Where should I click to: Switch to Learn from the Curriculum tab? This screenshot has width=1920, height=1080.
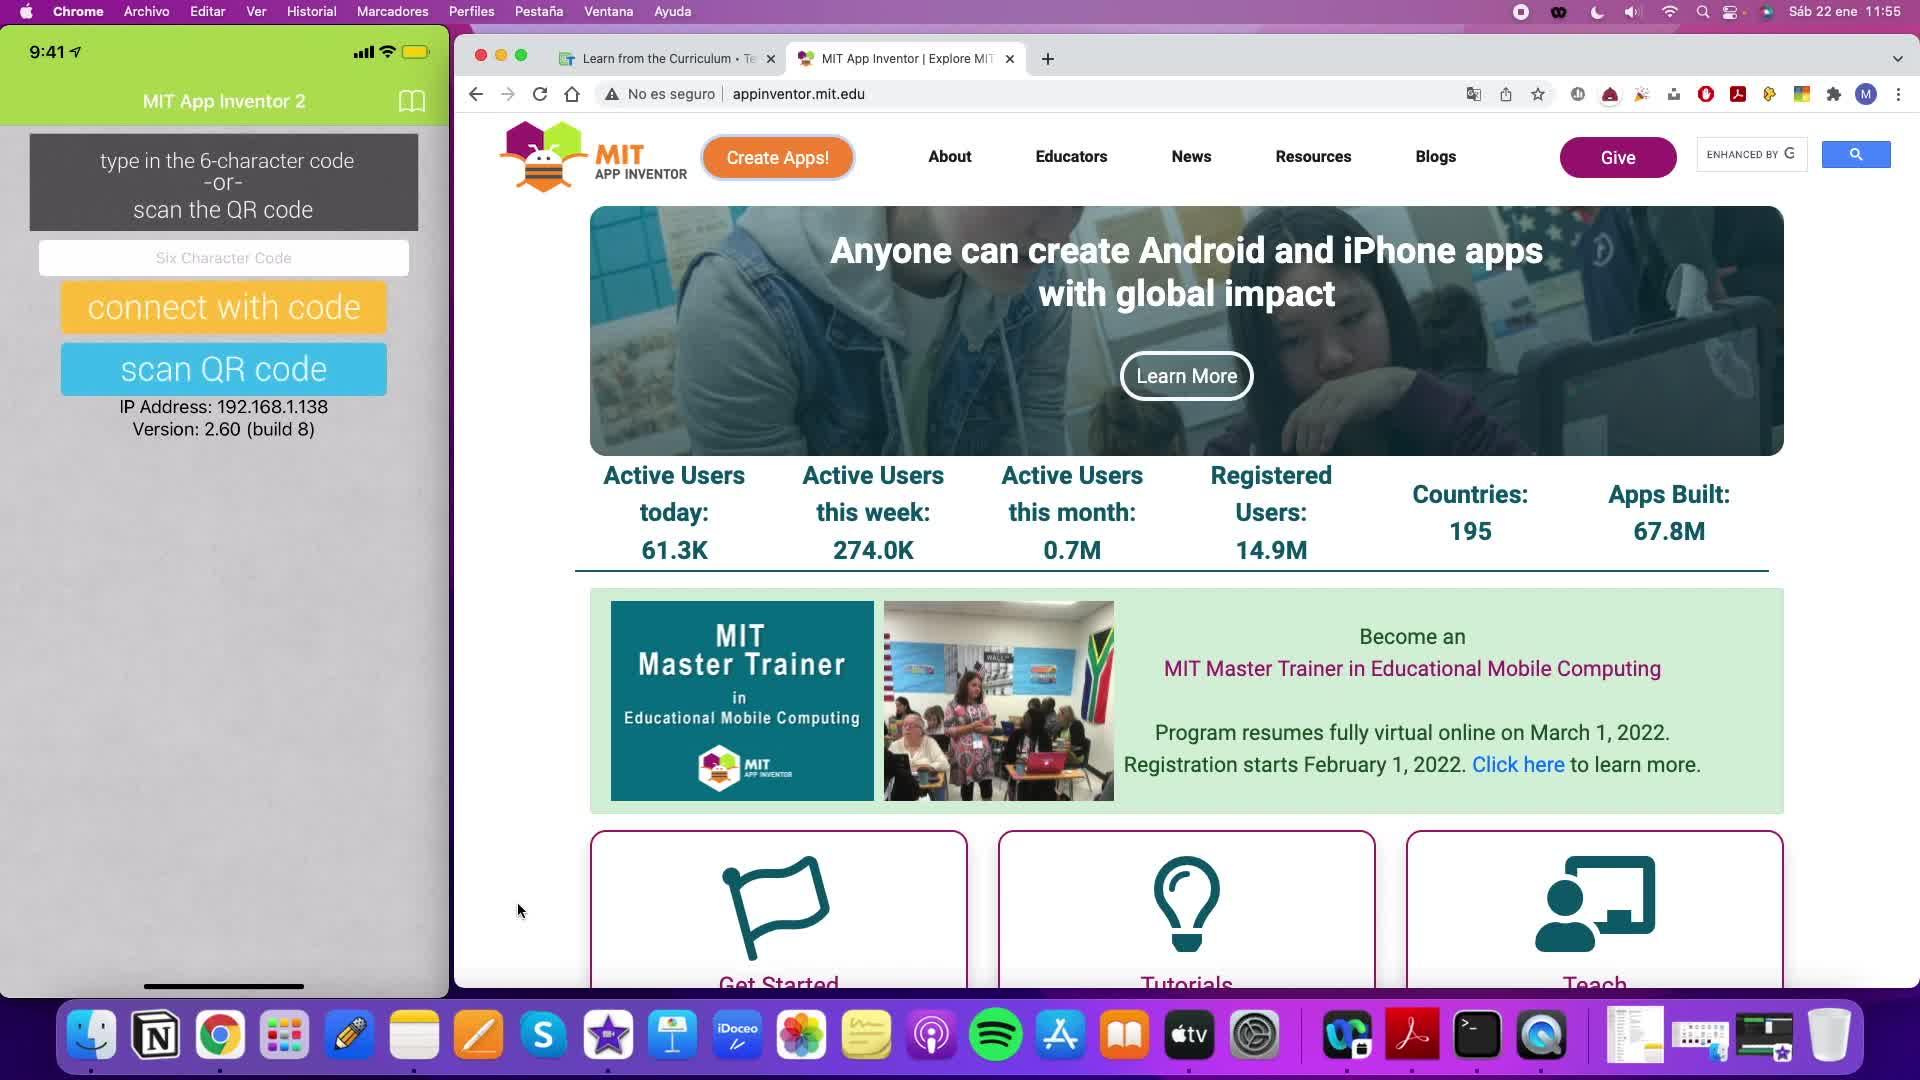point(660,59)
